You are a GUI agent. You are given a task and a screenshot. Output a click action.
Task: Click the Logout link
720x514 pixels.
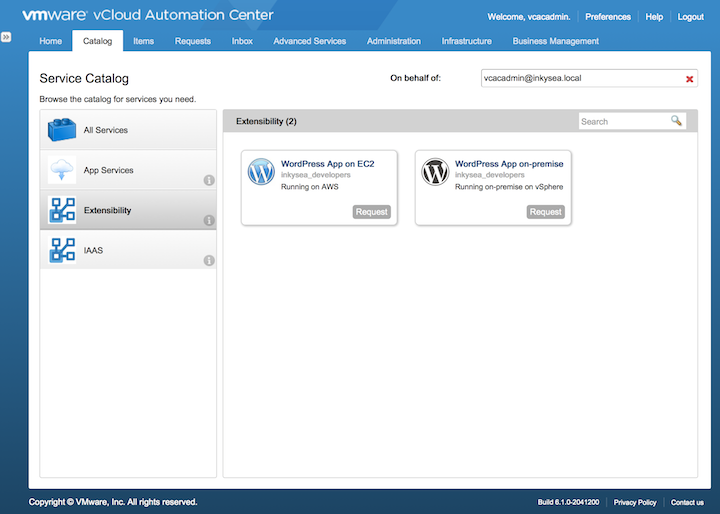[x=690, y=17]
